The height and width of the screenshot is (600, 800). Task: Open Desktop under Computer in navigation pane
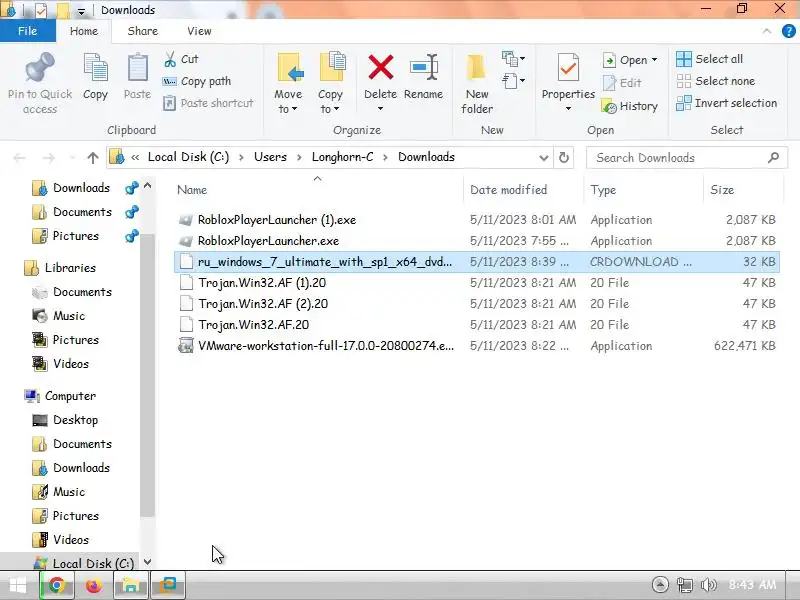coord(75,420)
